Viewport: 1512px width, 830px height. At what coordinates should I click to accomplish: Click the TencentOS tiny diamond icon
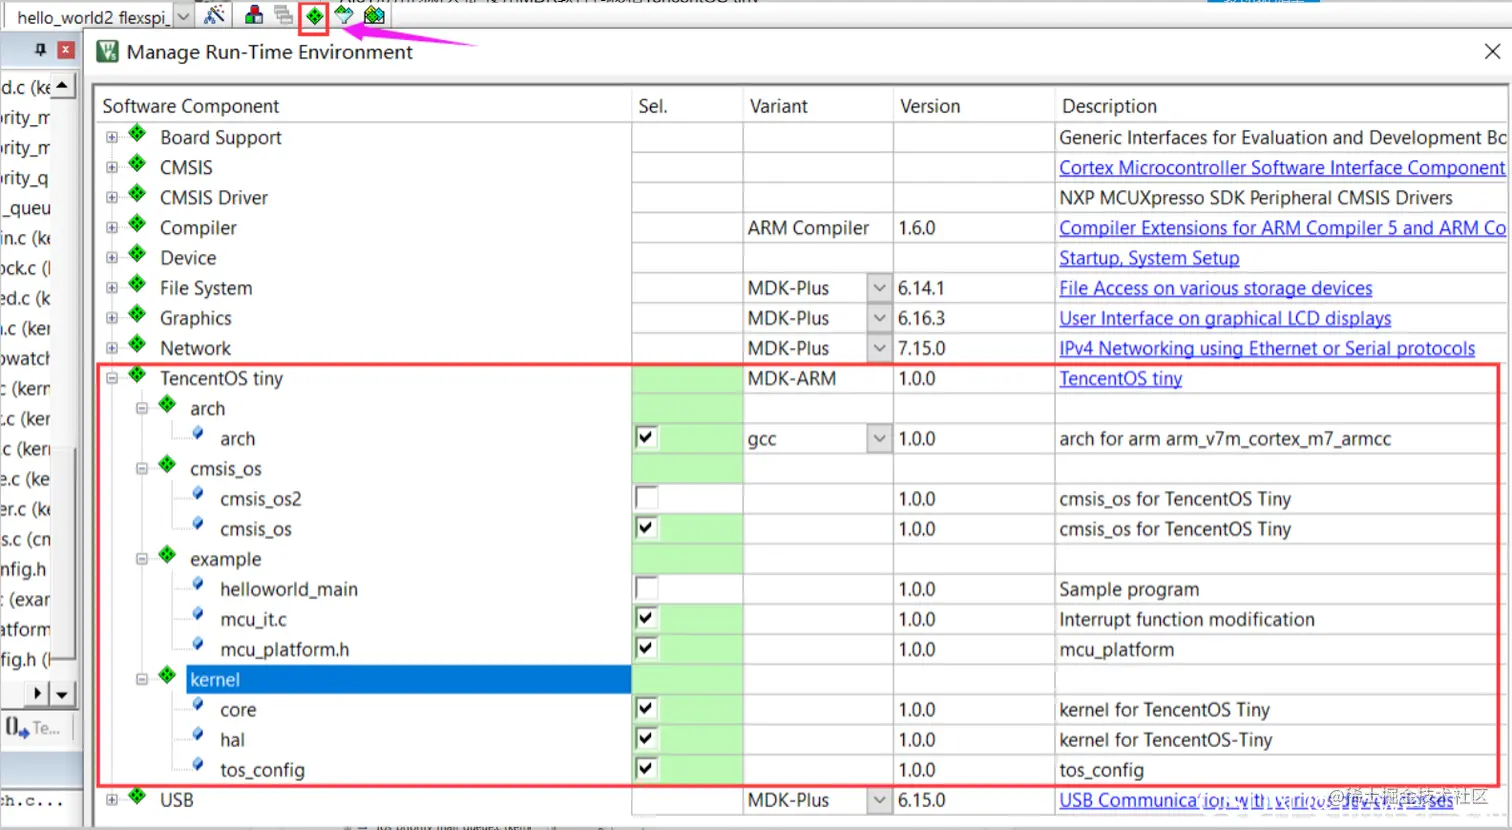(138, 375)
